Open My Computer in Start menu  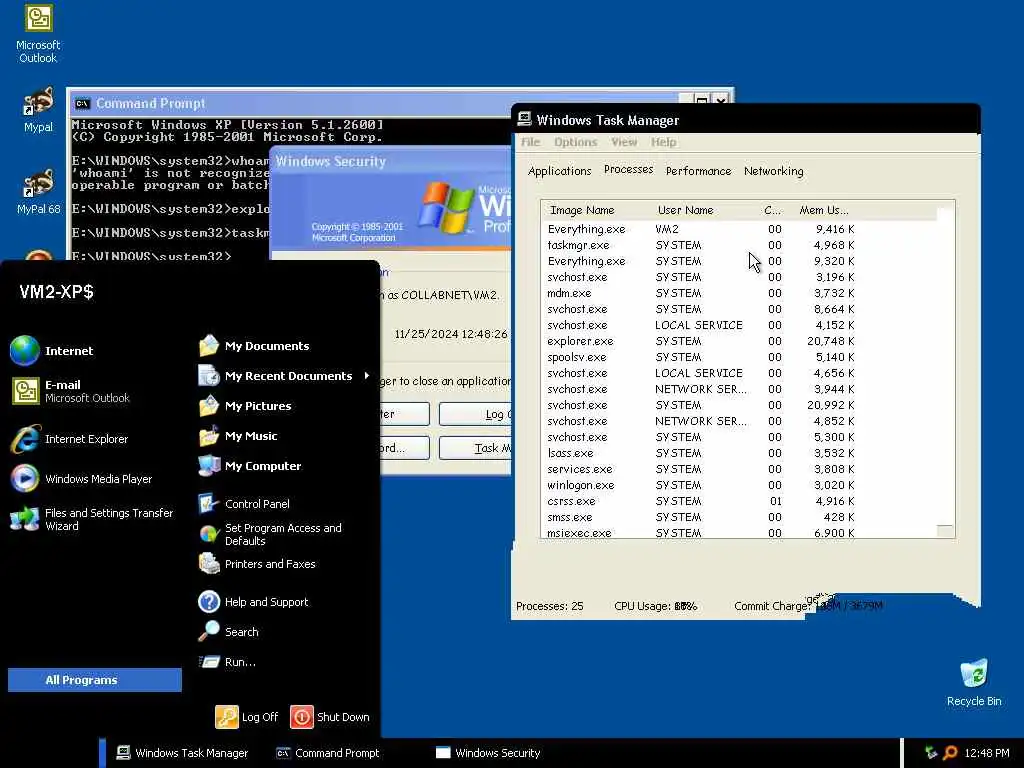249,466
